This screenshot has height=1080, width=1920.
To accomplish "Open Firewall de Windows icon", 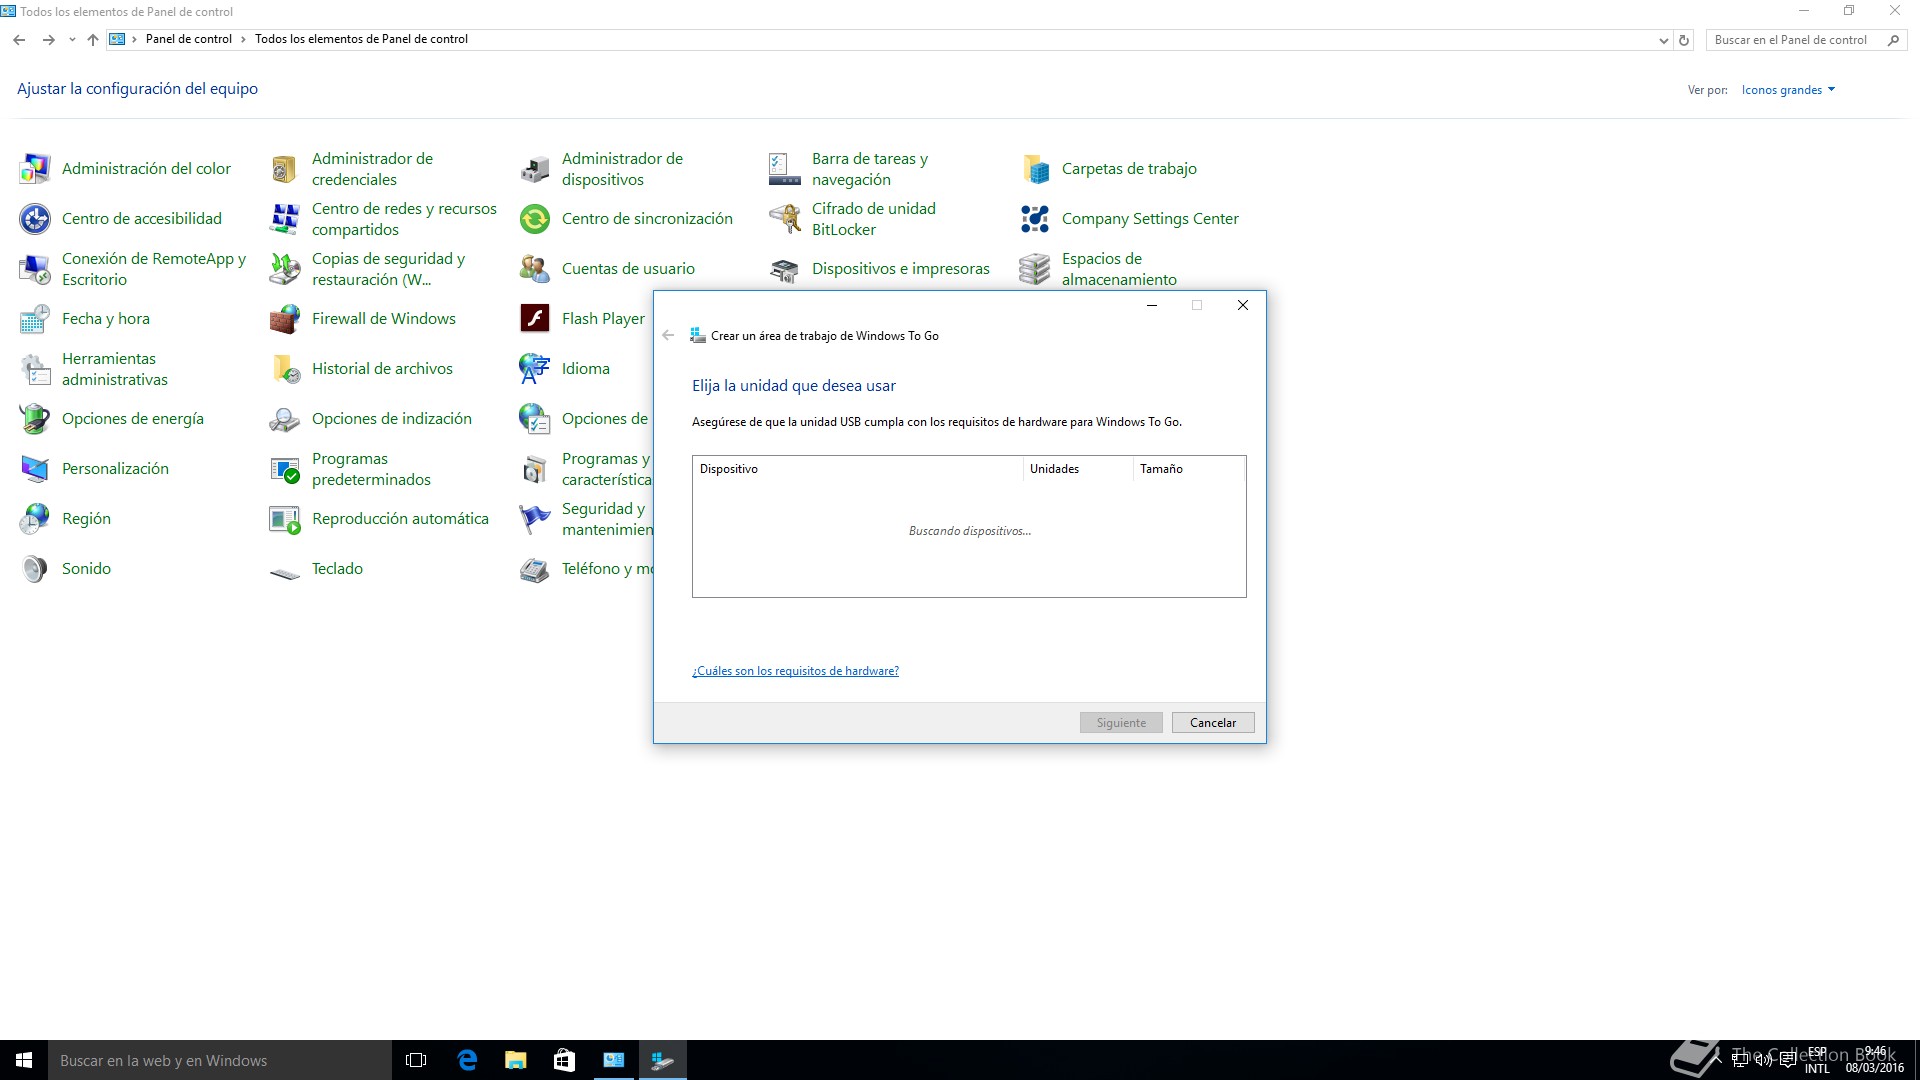I will (285, 319).
